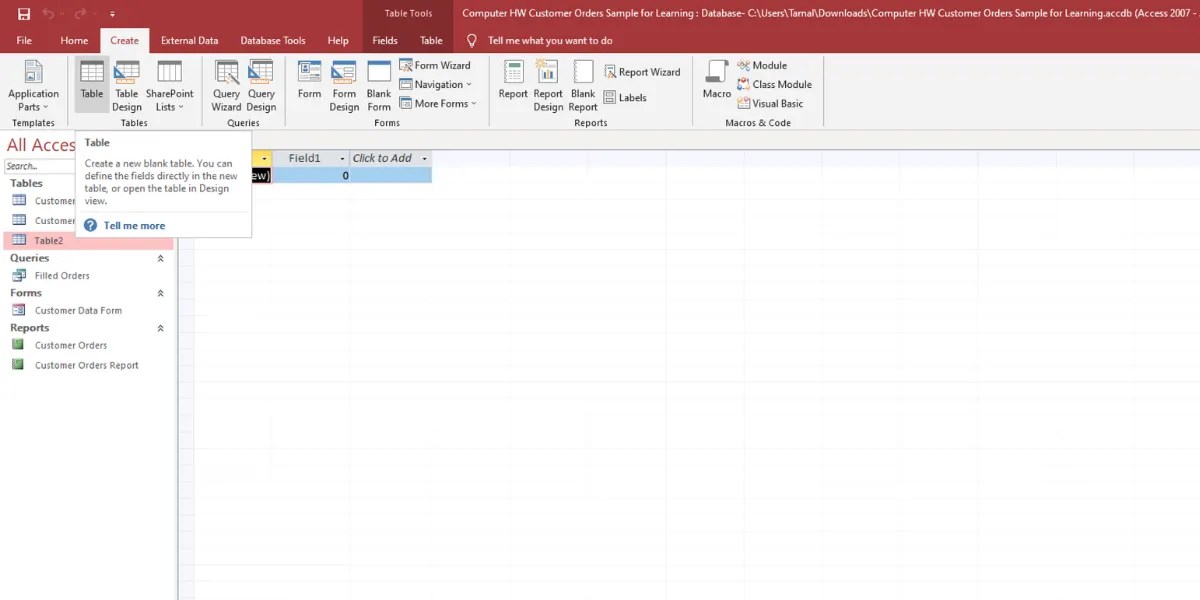
Task: Collapse the Reports section chevron
Action: click(x=158, y=327)
